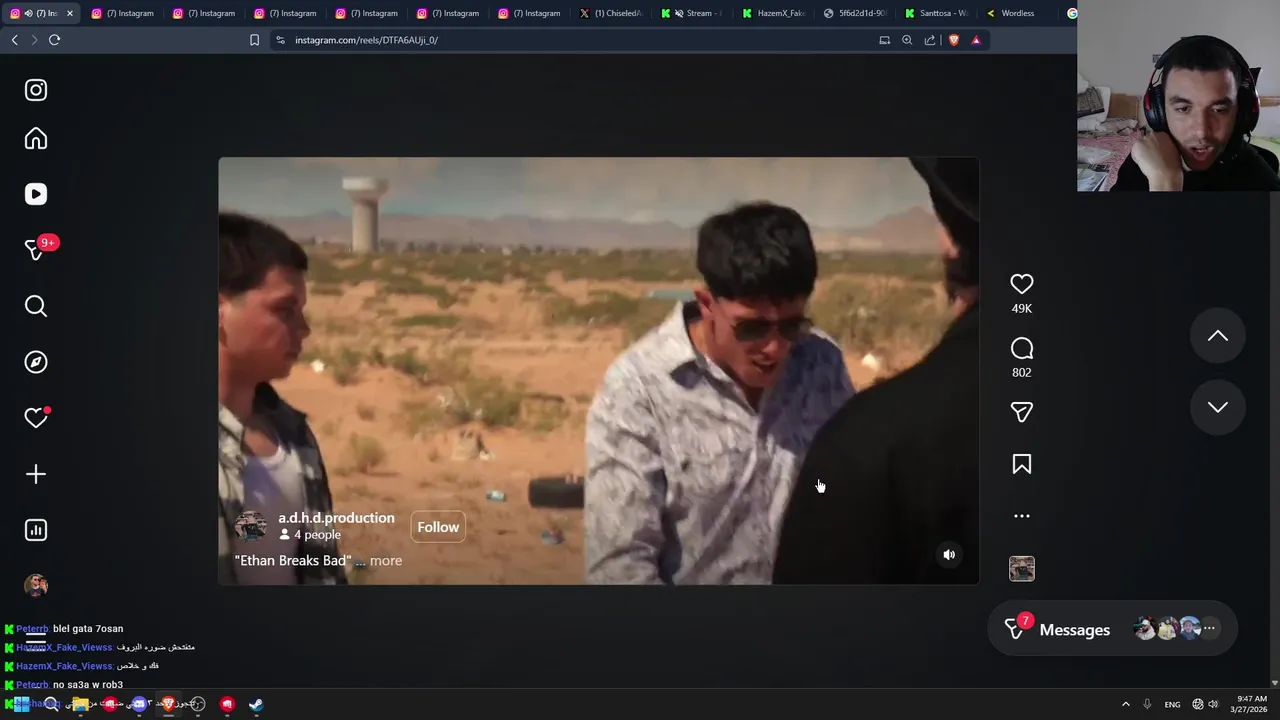Switch to Wordless tab

click(1017, 13)
